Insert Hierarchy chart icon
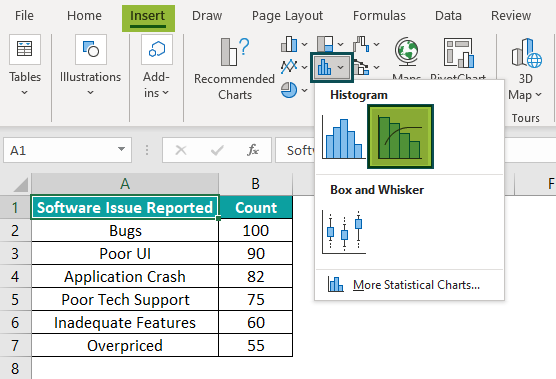 (325, 44)
